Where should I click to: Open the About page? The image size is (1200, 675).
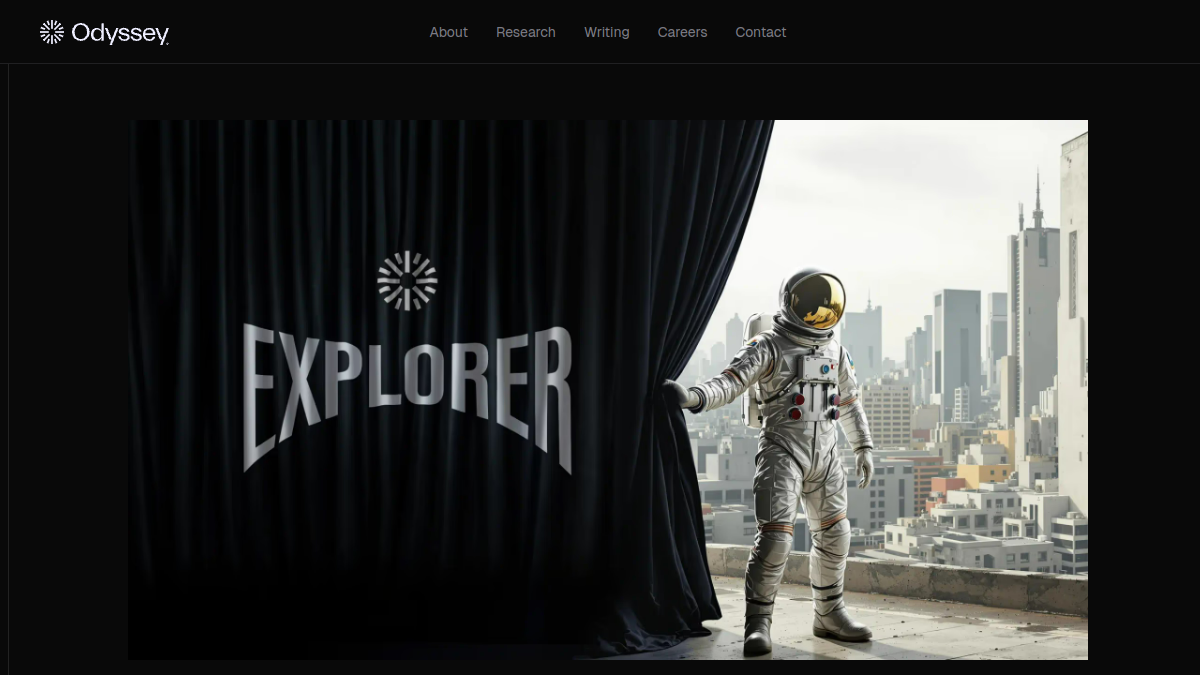click(449, 32)
